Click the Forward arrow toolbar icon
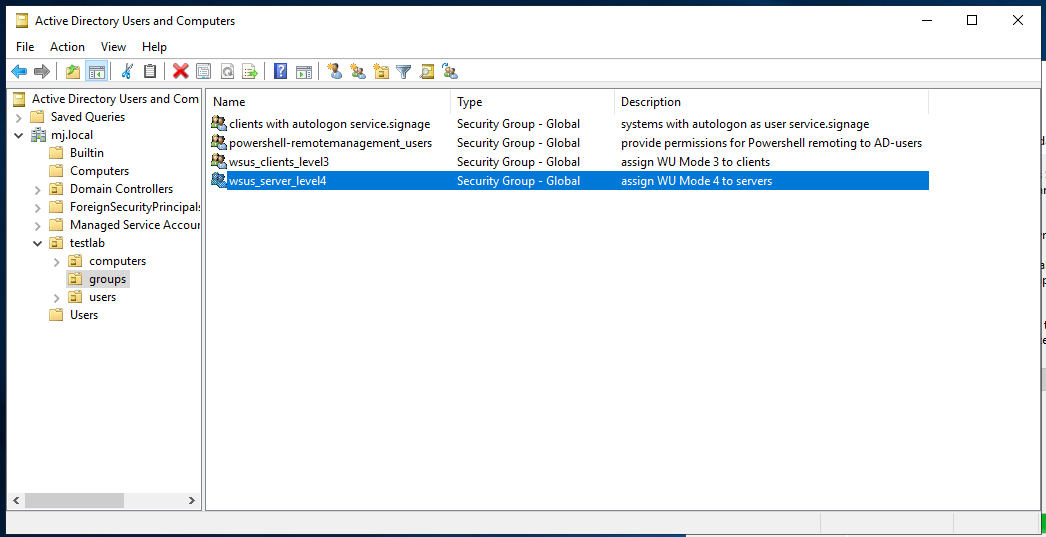This screenshot has width=1046, height=537. (42, 71)
